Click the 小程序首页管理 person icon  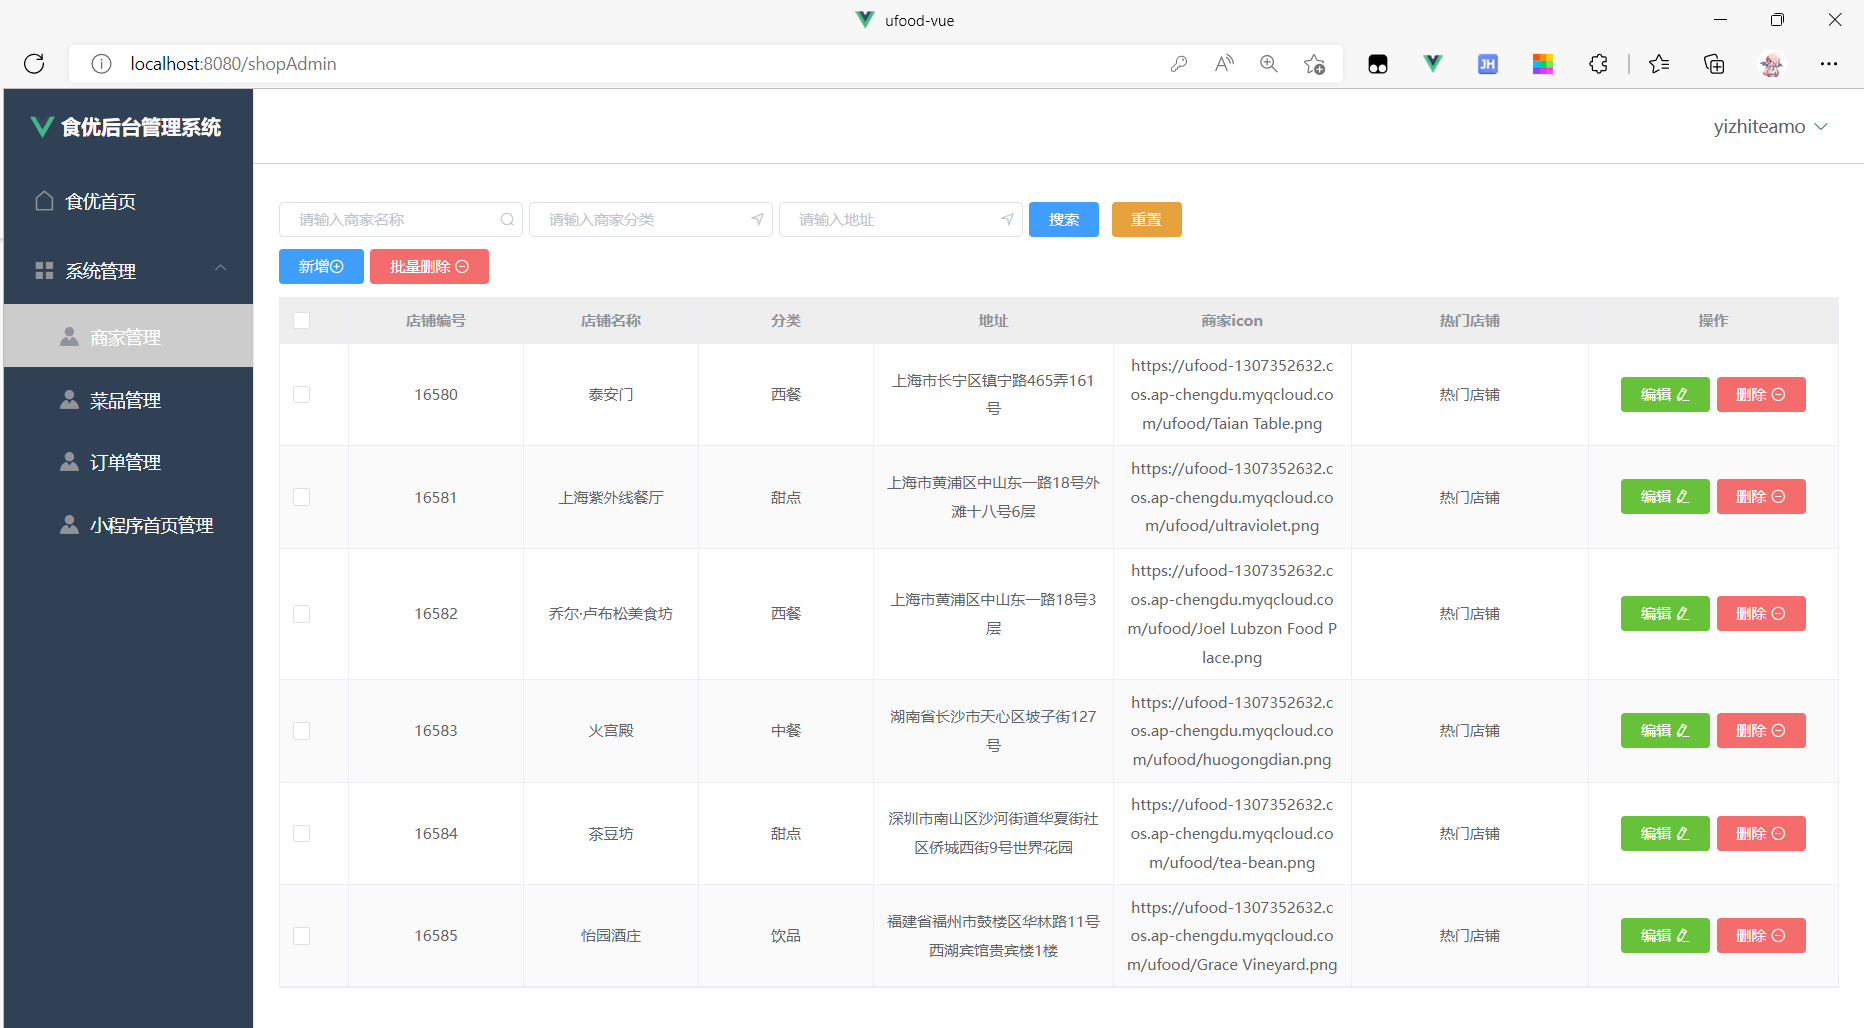(69, 524)
